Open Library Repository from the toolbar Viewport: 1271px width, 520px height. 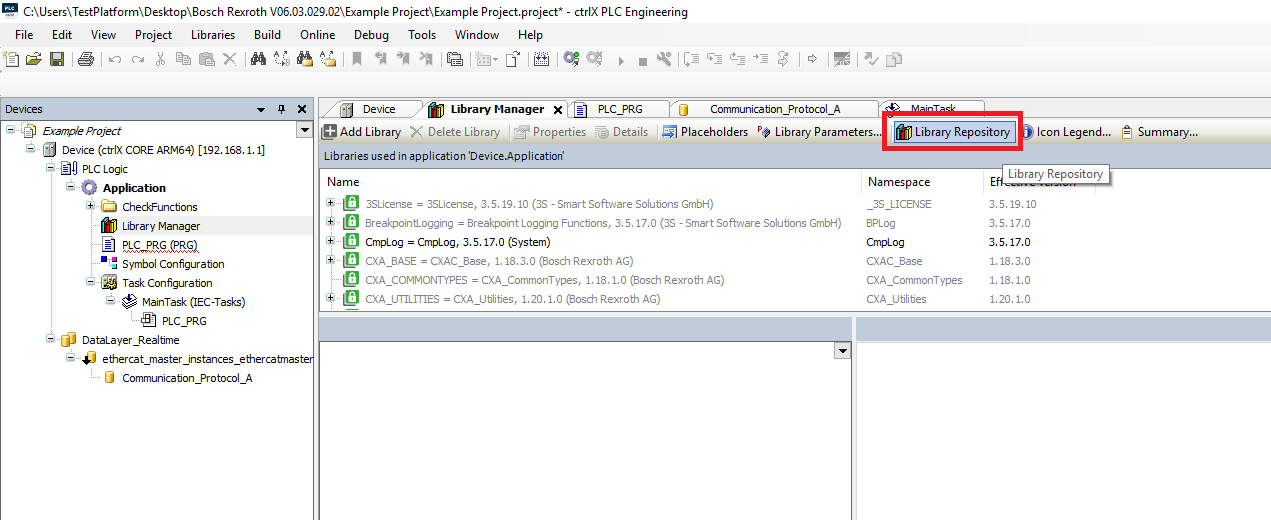[x=952, y=132]
